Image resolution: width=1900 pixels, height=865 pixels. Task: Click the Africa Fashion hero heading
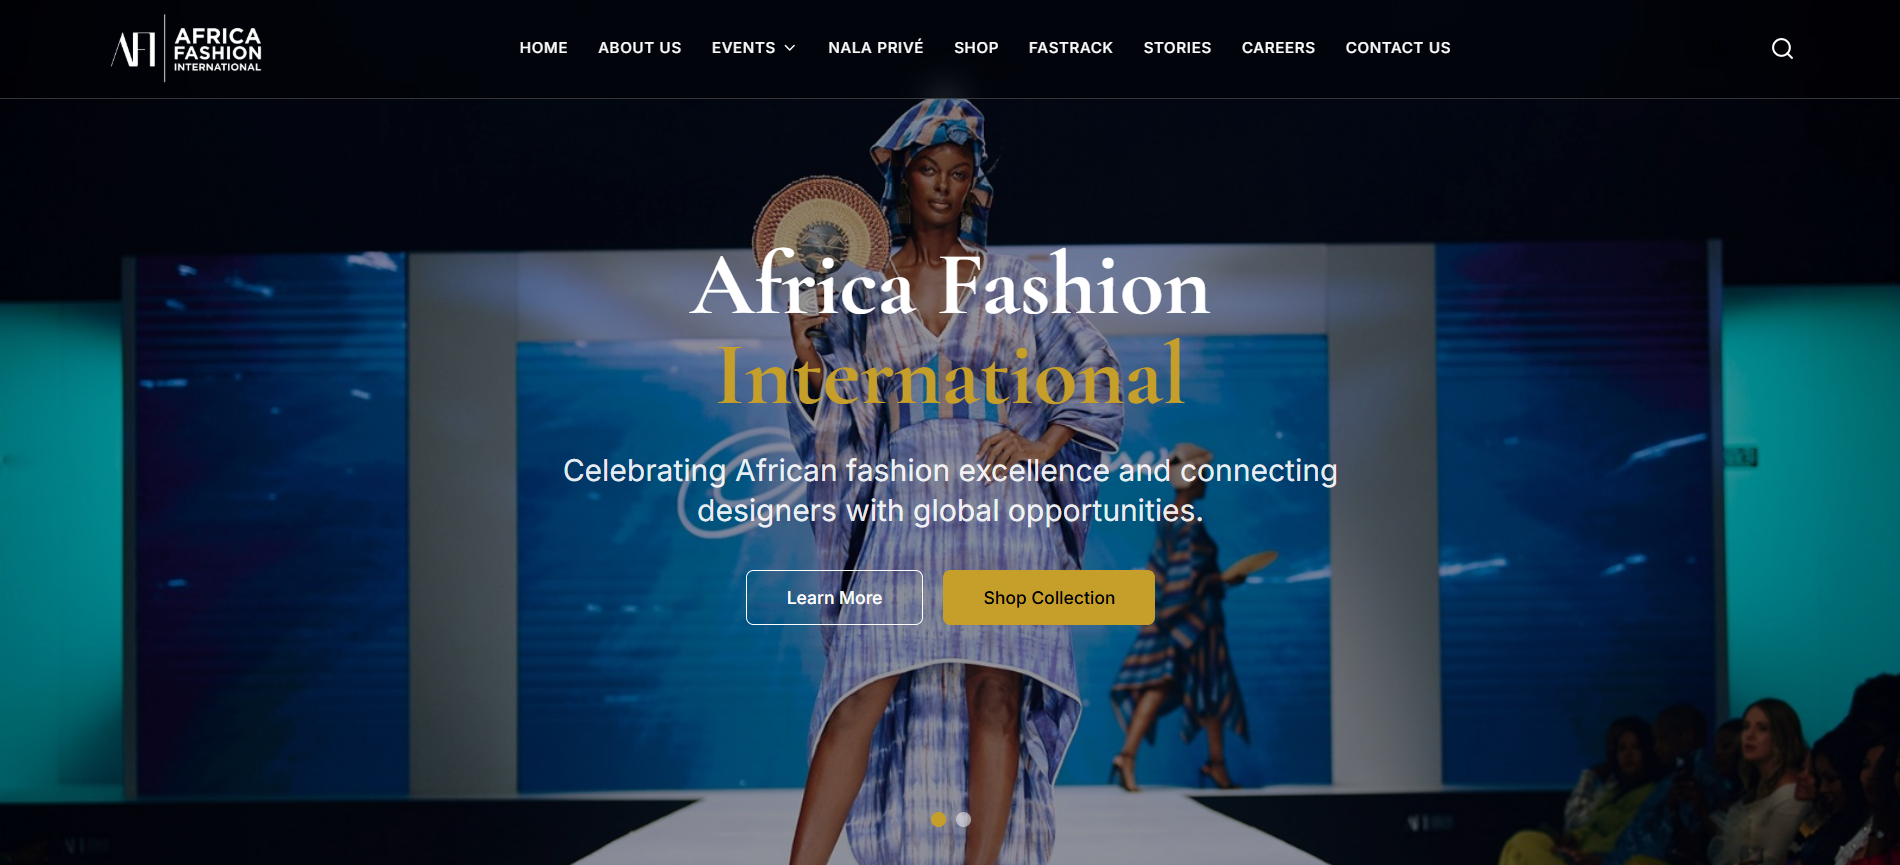(x=950, y=286)
